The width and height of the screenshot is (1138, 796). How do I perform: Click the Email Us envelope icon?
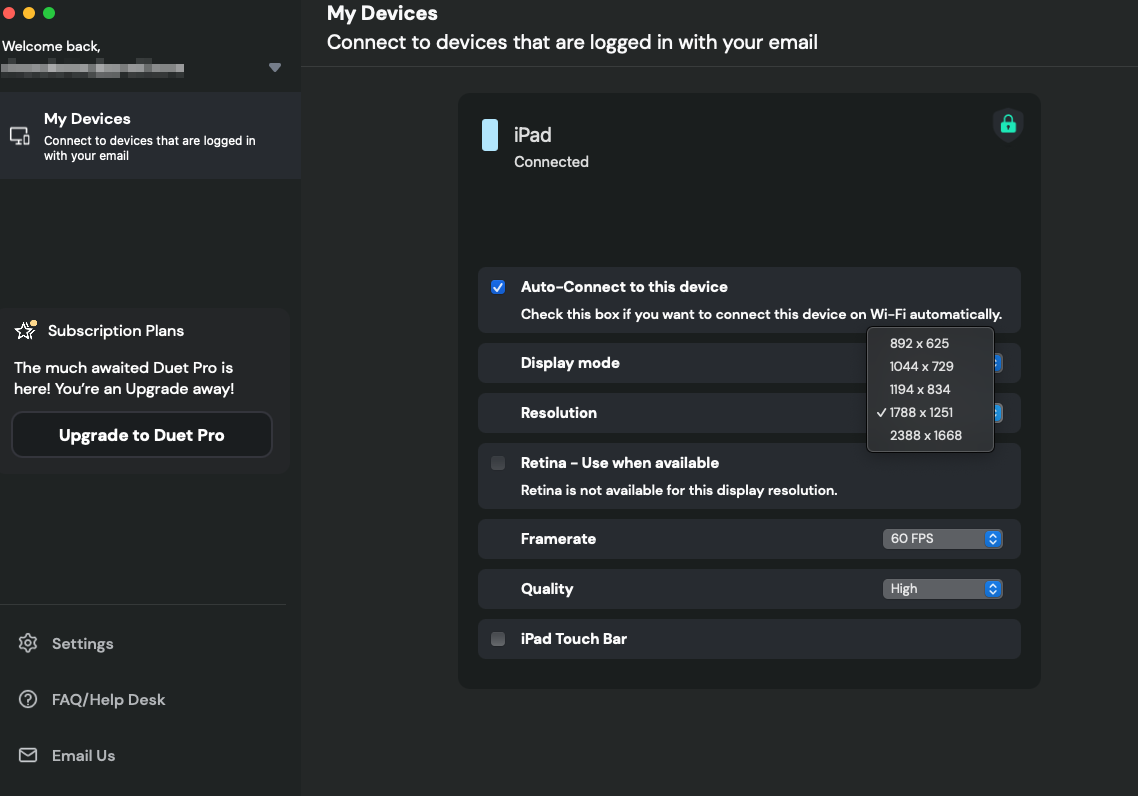tap(28, 755)
